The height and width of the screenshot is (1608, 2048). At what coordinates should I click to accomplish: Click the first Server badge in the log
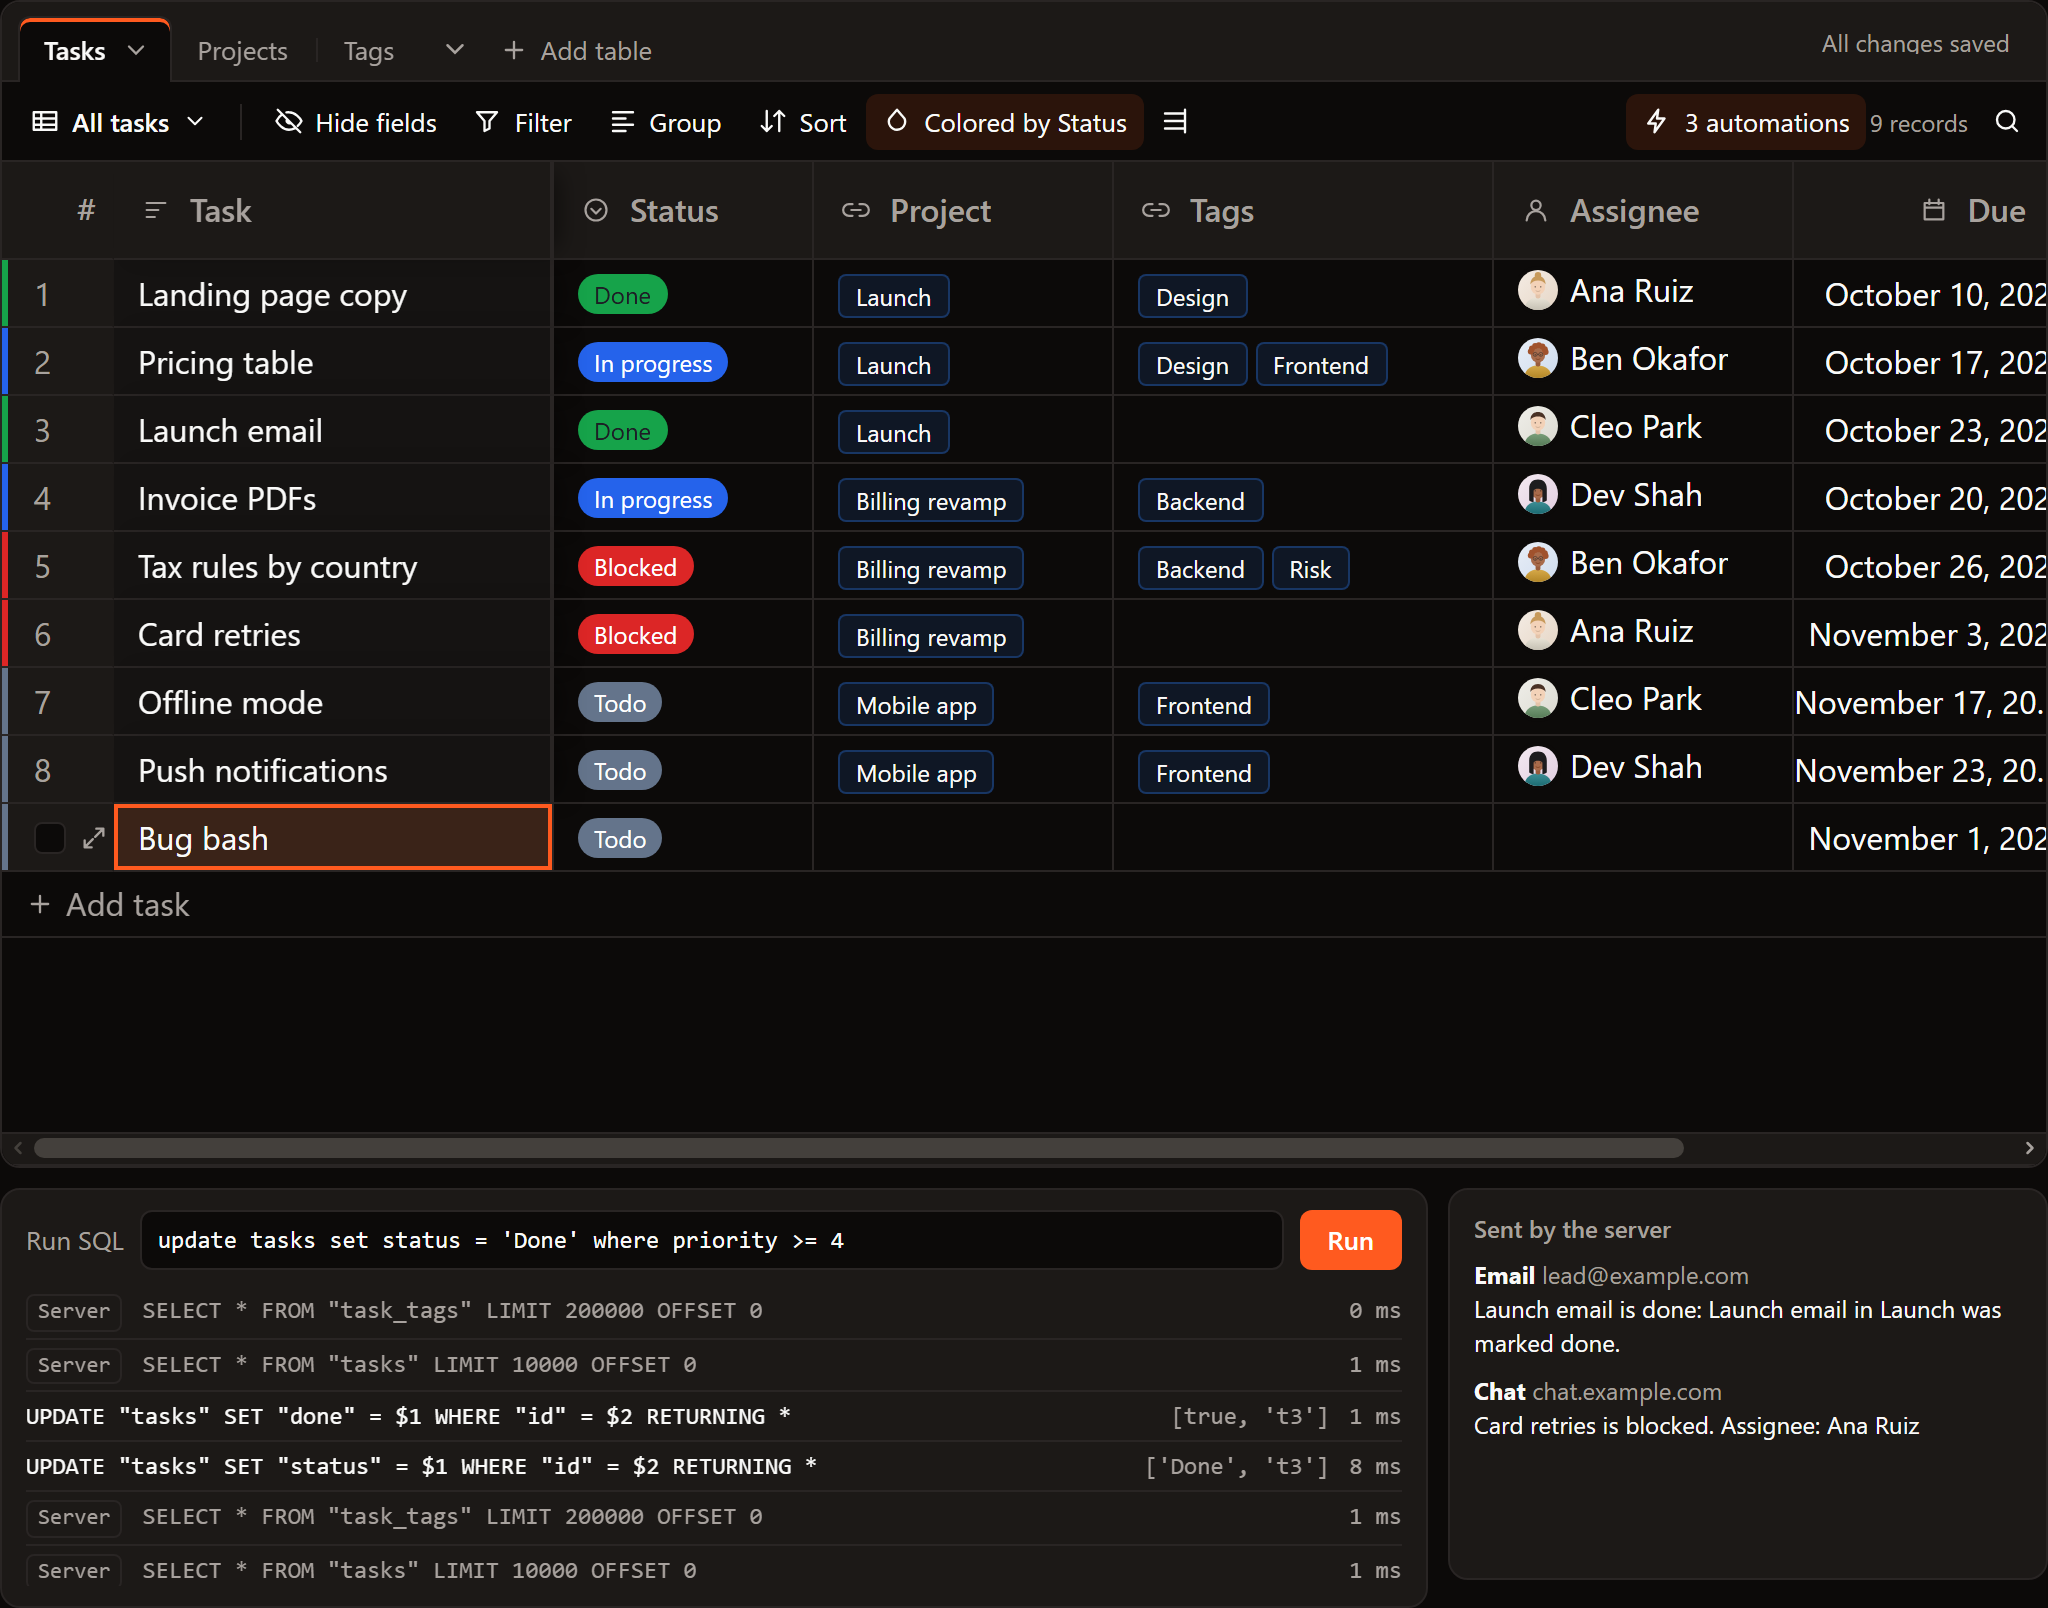point(73,1311)
